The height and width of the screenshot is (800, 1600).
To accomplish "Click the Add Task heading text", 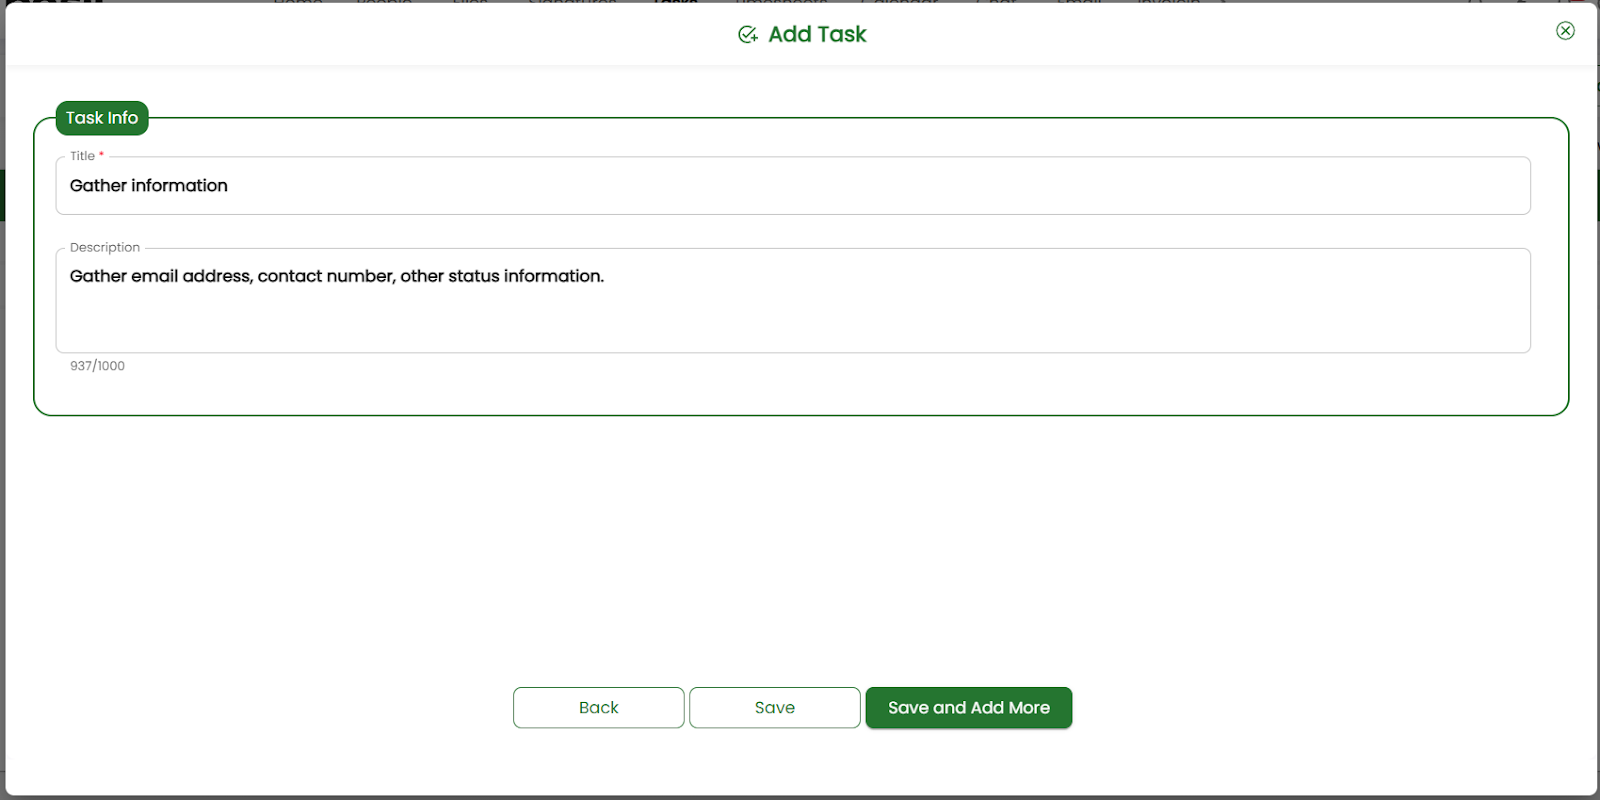I will coord(816,35).
